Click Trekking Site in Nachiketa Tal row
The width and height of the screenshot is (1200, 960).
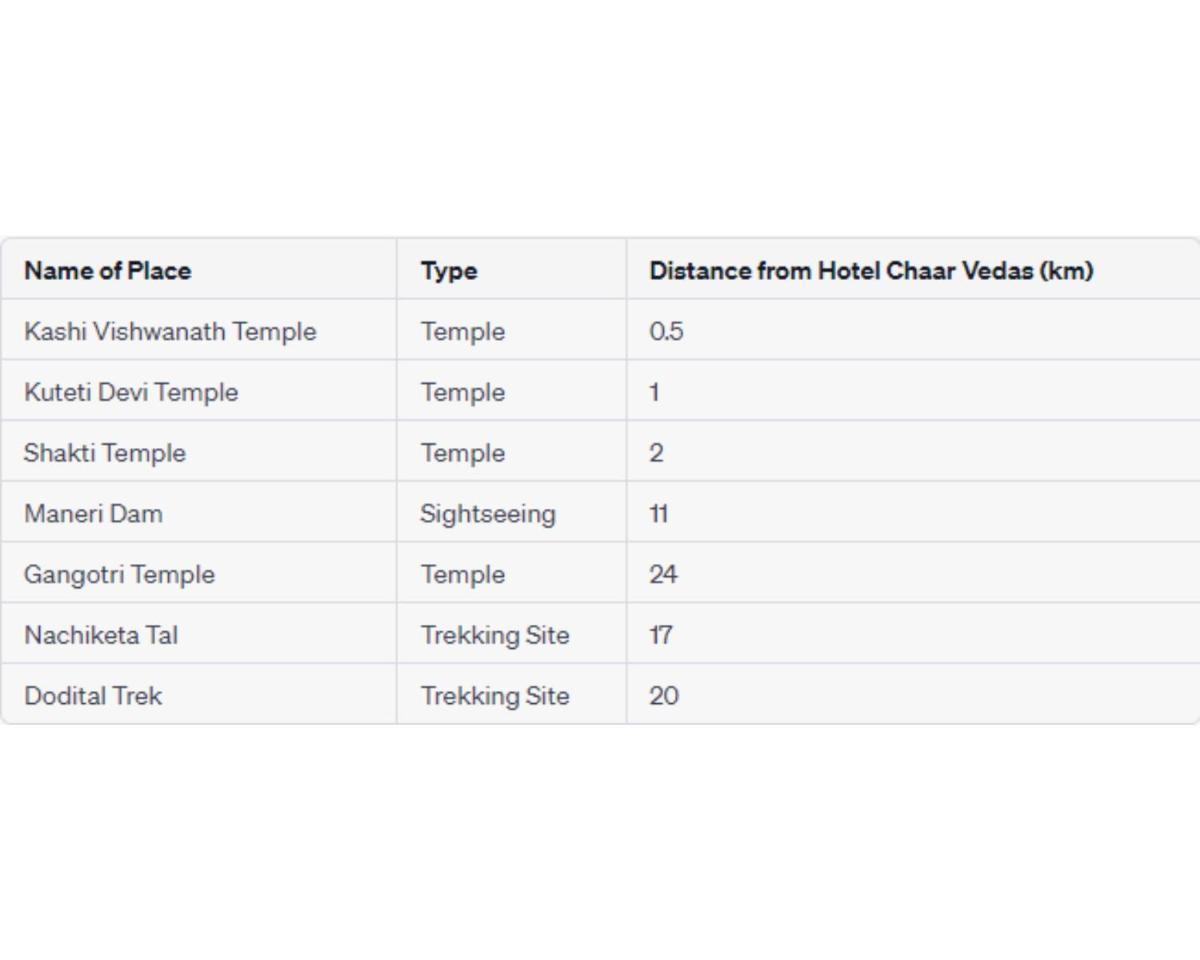click(x=494, y=635)
